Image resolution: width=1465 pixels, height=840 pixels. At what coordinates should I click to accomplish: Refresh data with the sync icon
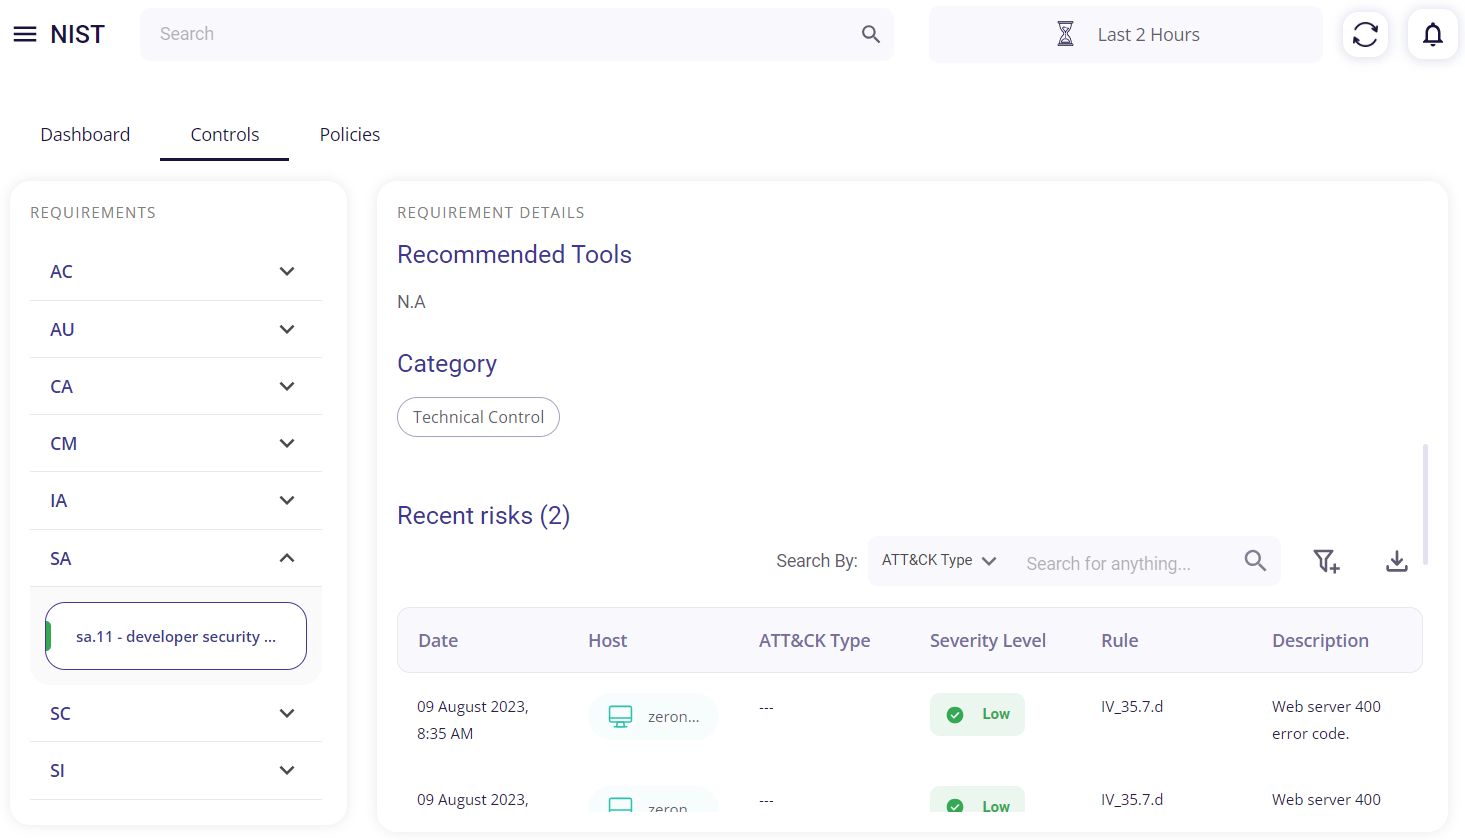pyautogui.click(x=1365, y=34)
